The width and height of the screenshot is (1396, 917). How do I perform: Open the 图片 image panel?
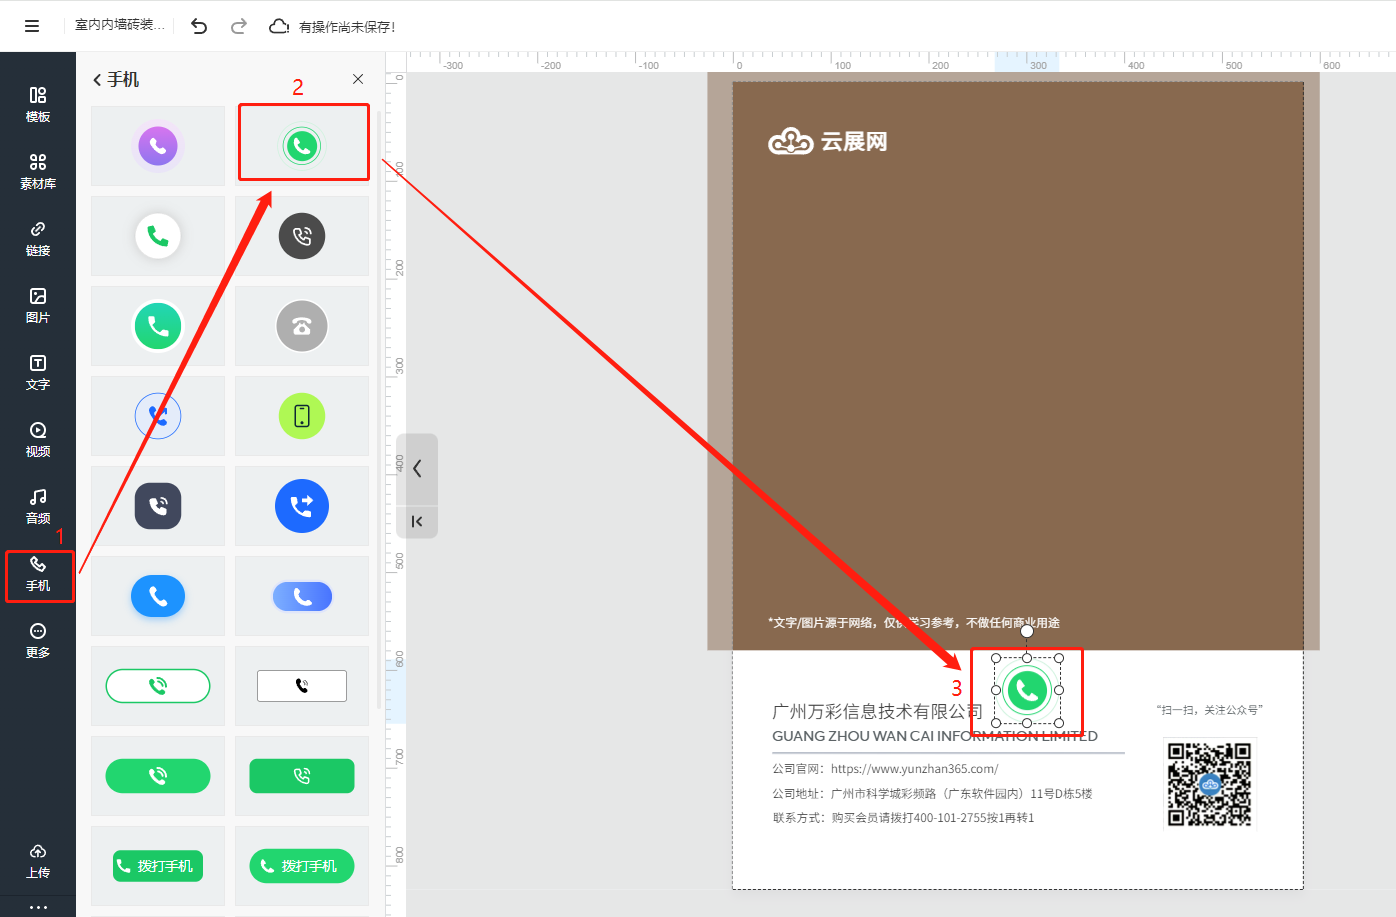coord(38,305)
